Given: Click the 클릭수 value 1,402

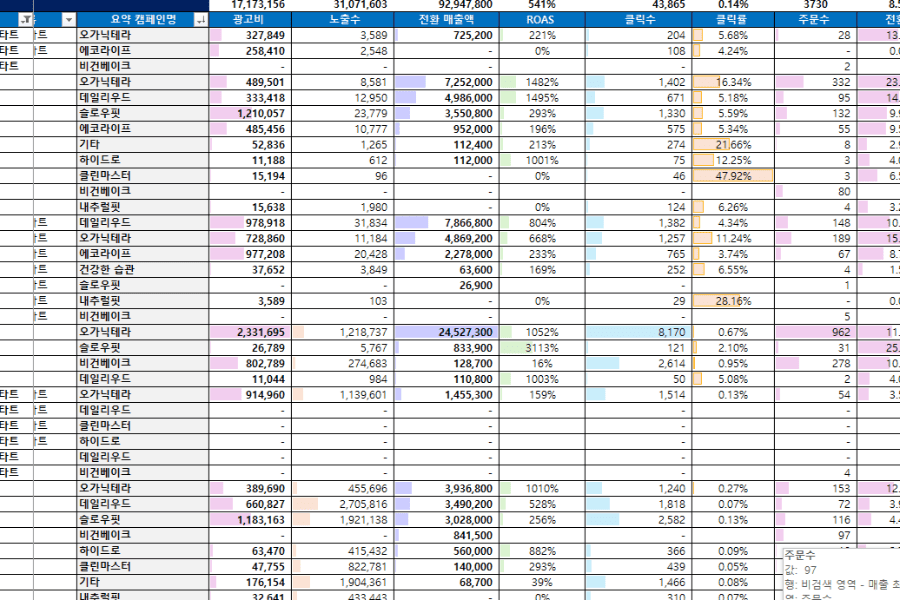Looking at the screenshot, I should tap(639, 82).
